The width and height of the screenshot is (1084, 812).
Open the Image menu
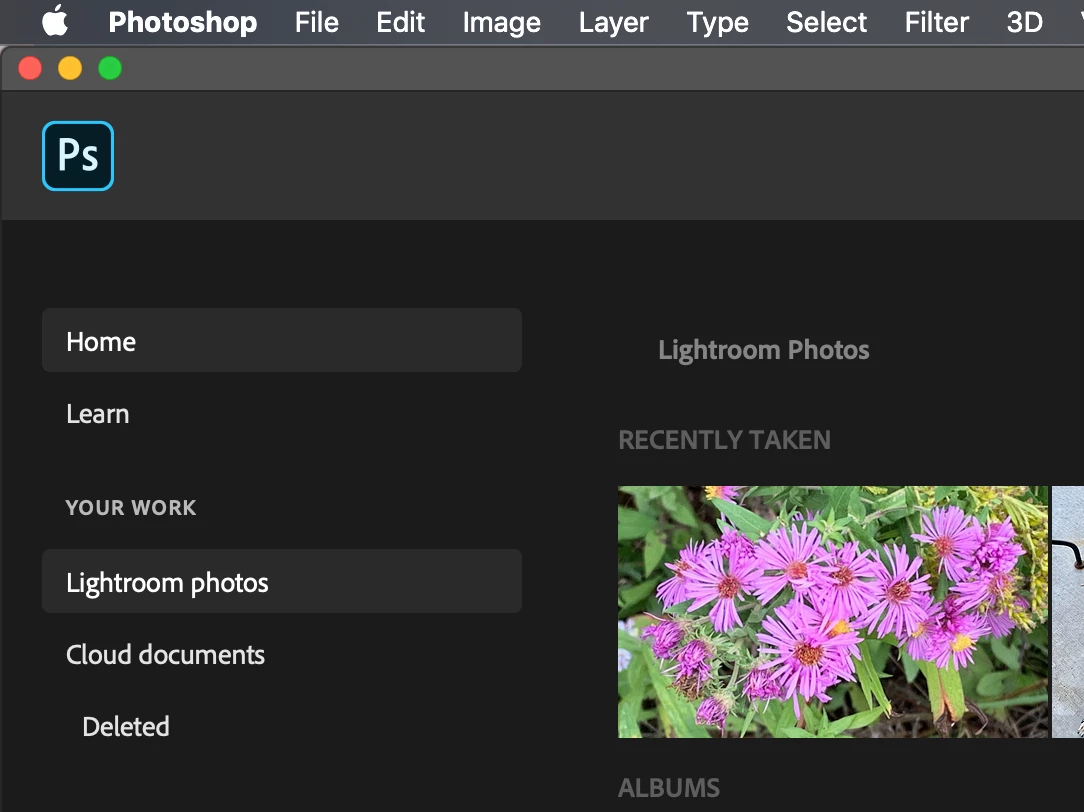(x=501, y=23)
